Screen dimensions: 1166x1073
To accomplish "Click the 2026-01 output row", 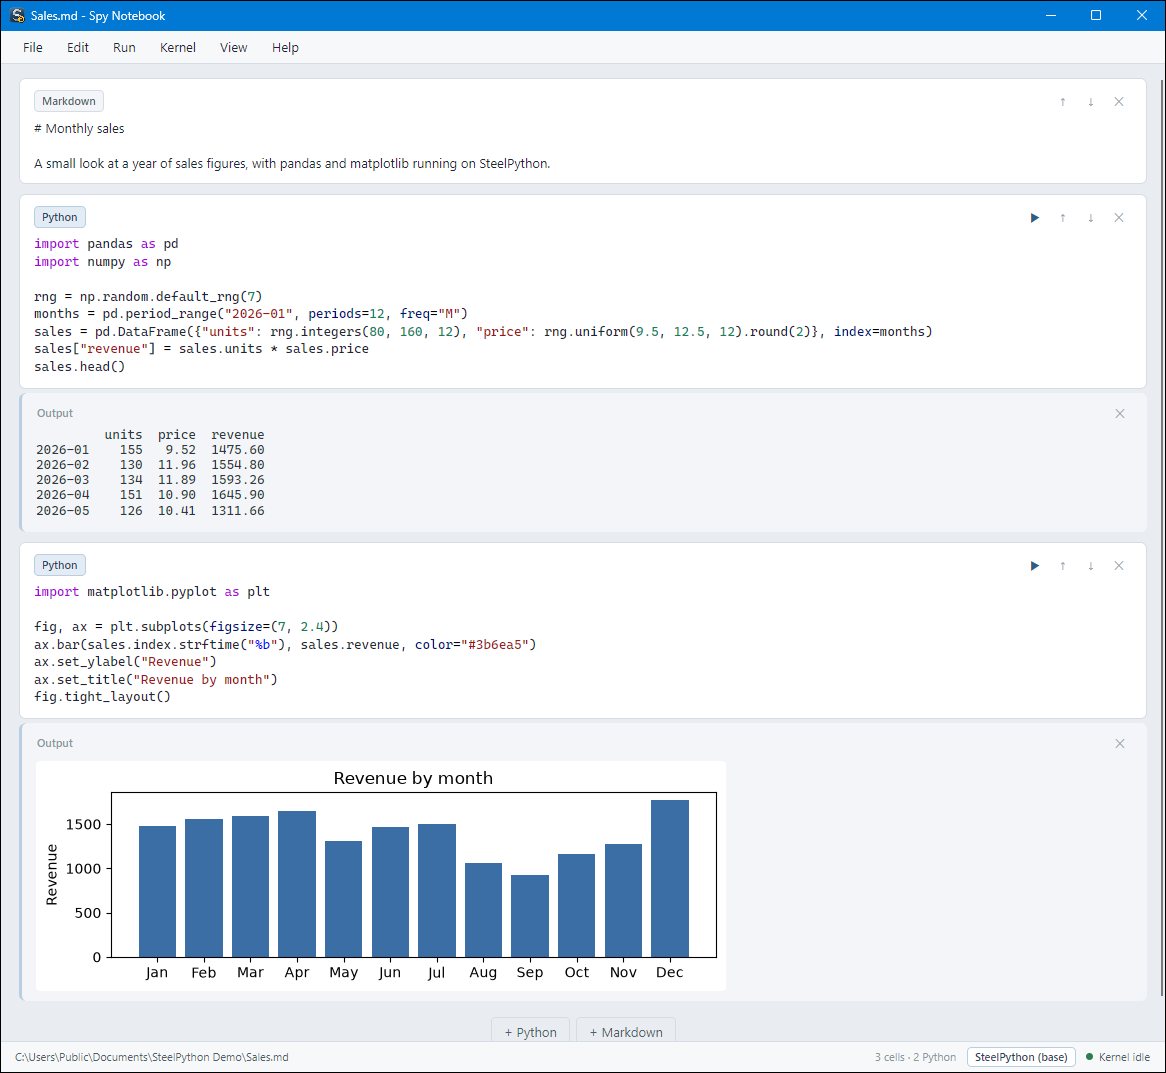I will tap(150, 450).
